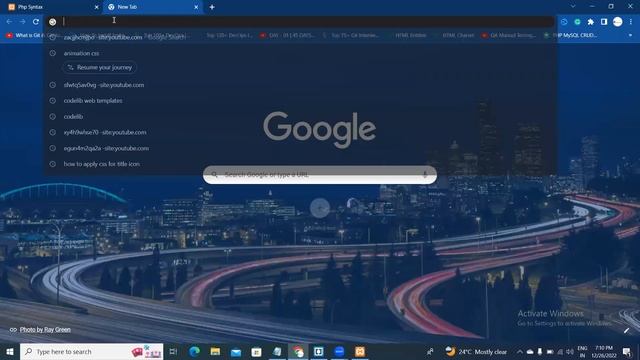Image resolution: width=640 pixels, height=360 pixels.
Task: Click the Resume your journey chip
Action: (100, 67)
